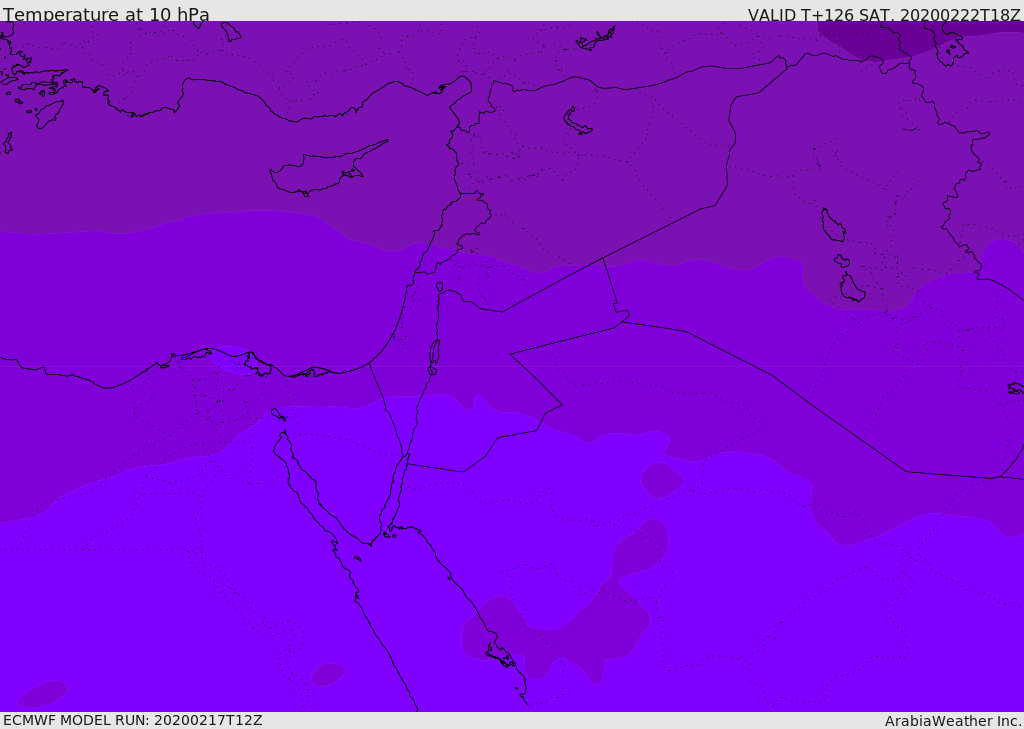Viewport: 1024px width, 729px height.
Task: Click the 'VALID T+126 SAT. 20200222T18Z' label
Action: (885, 15)
